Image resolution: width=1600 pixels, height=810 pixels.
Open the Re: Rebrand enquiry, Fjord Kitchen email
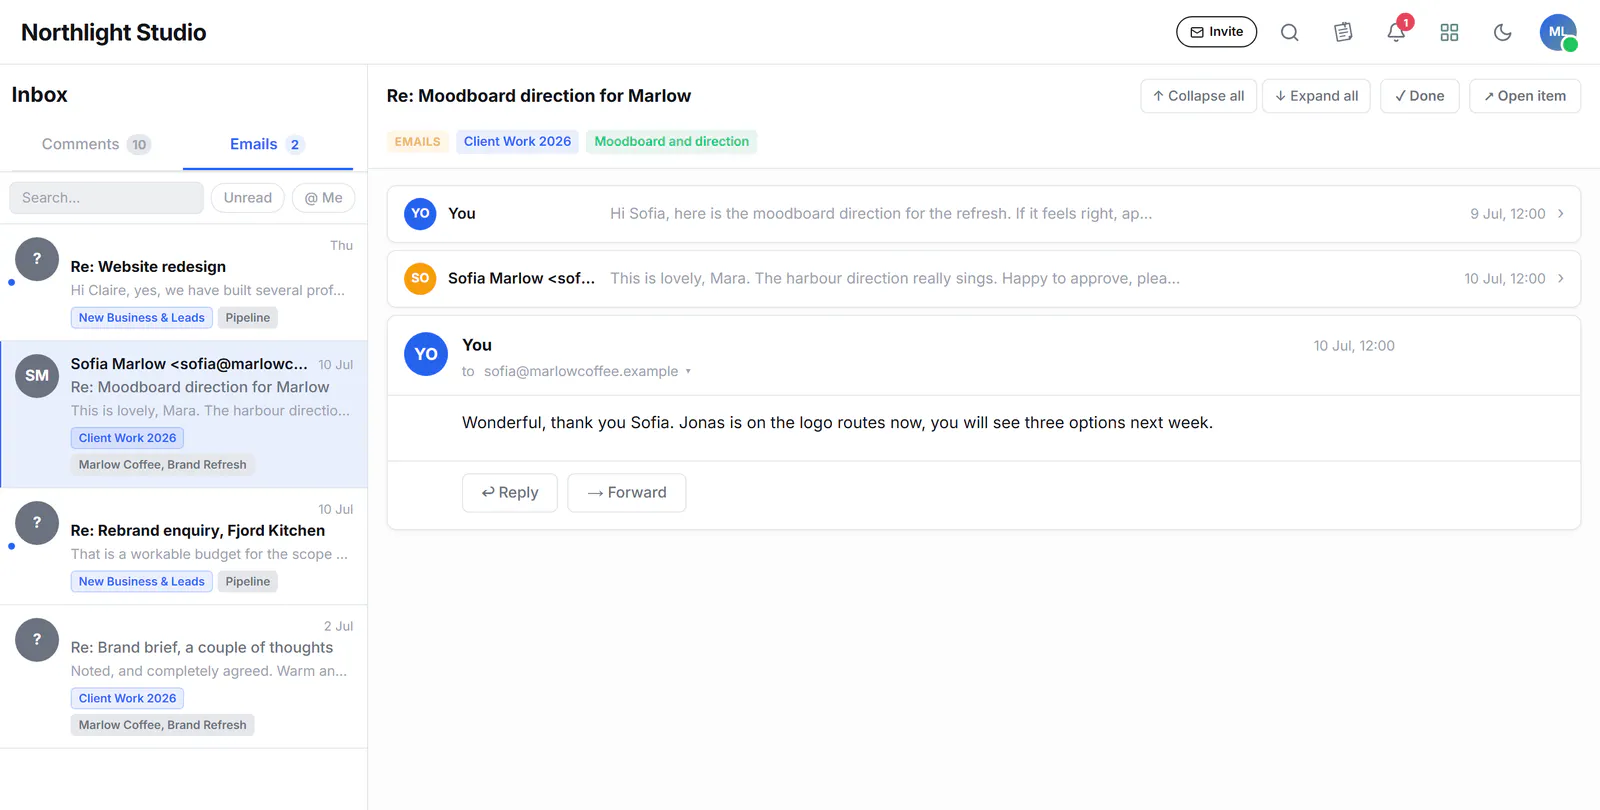183,546
